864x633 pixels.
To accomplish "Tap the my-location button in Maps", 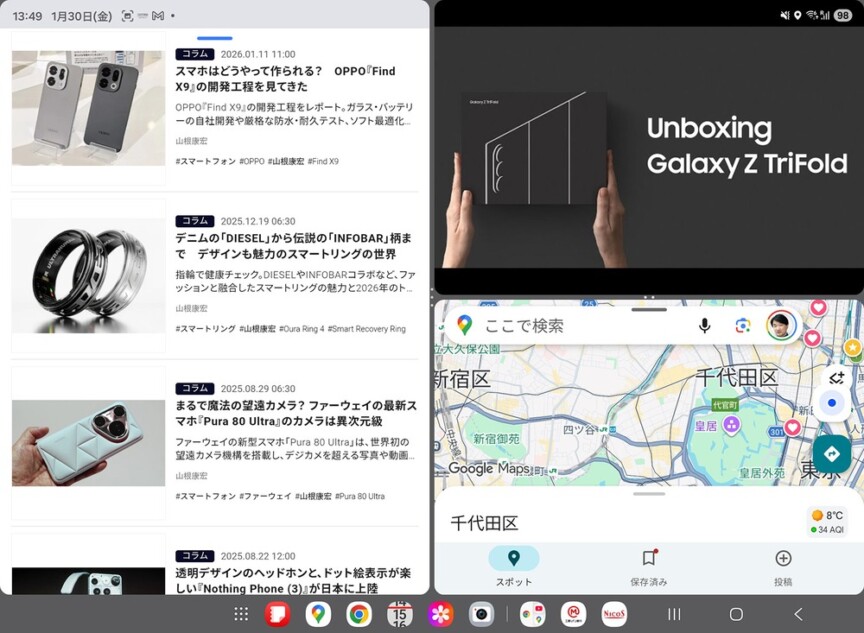I will click(x=832, y=403).
